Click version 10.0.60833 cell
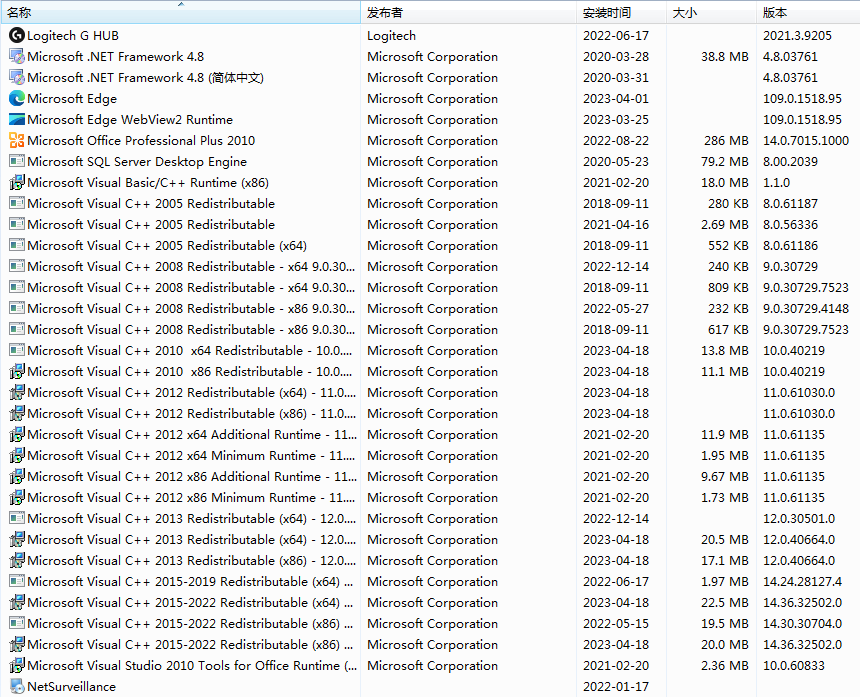 (794, 666)
